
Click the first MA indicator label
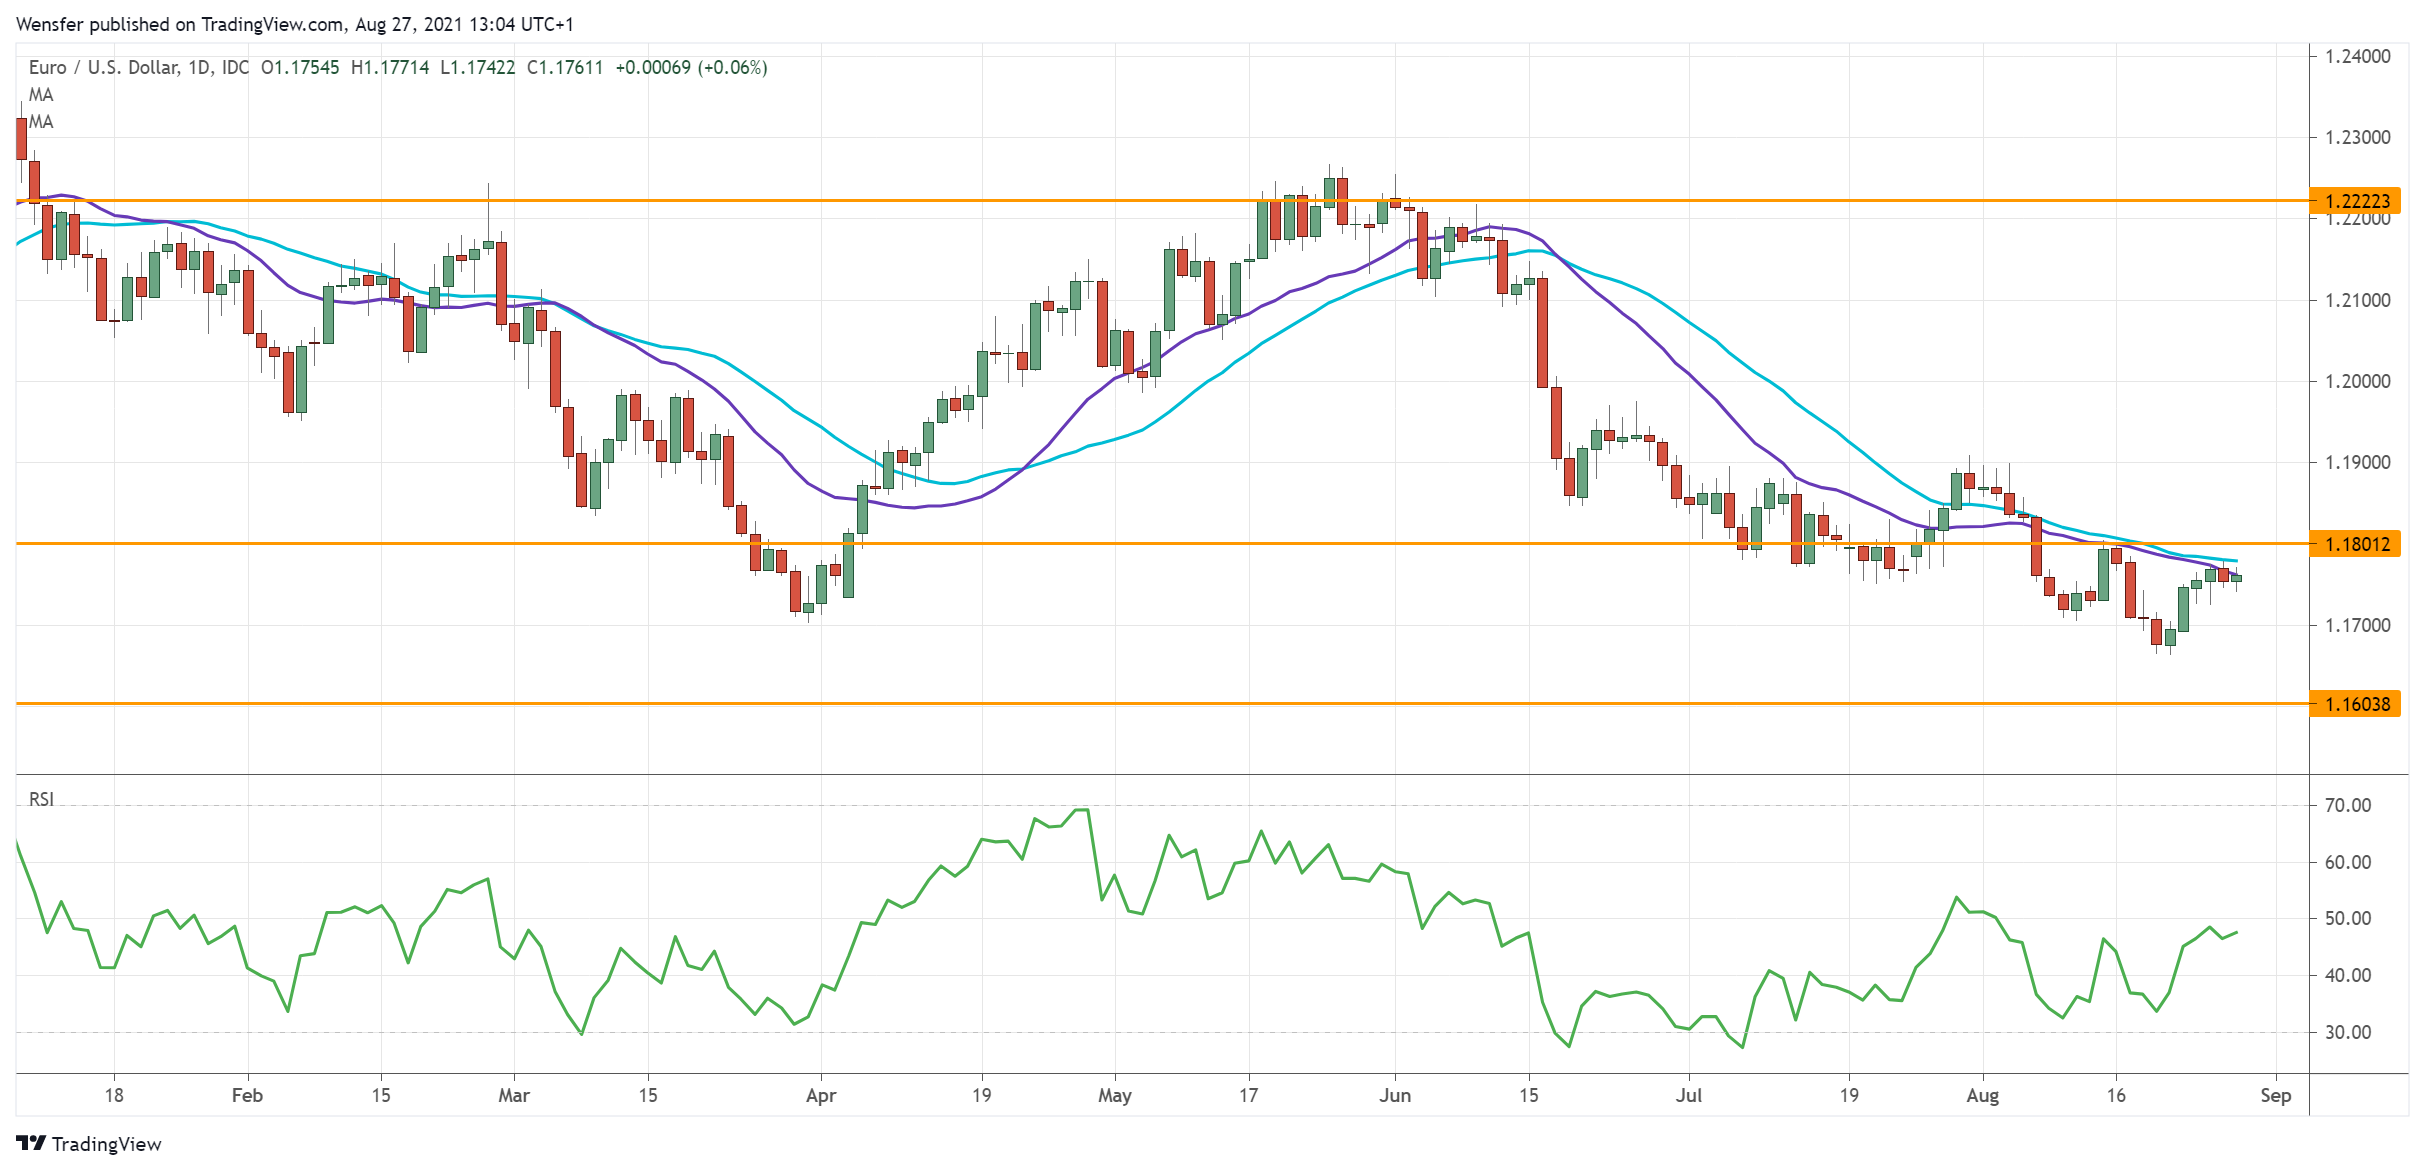(41, 95)
